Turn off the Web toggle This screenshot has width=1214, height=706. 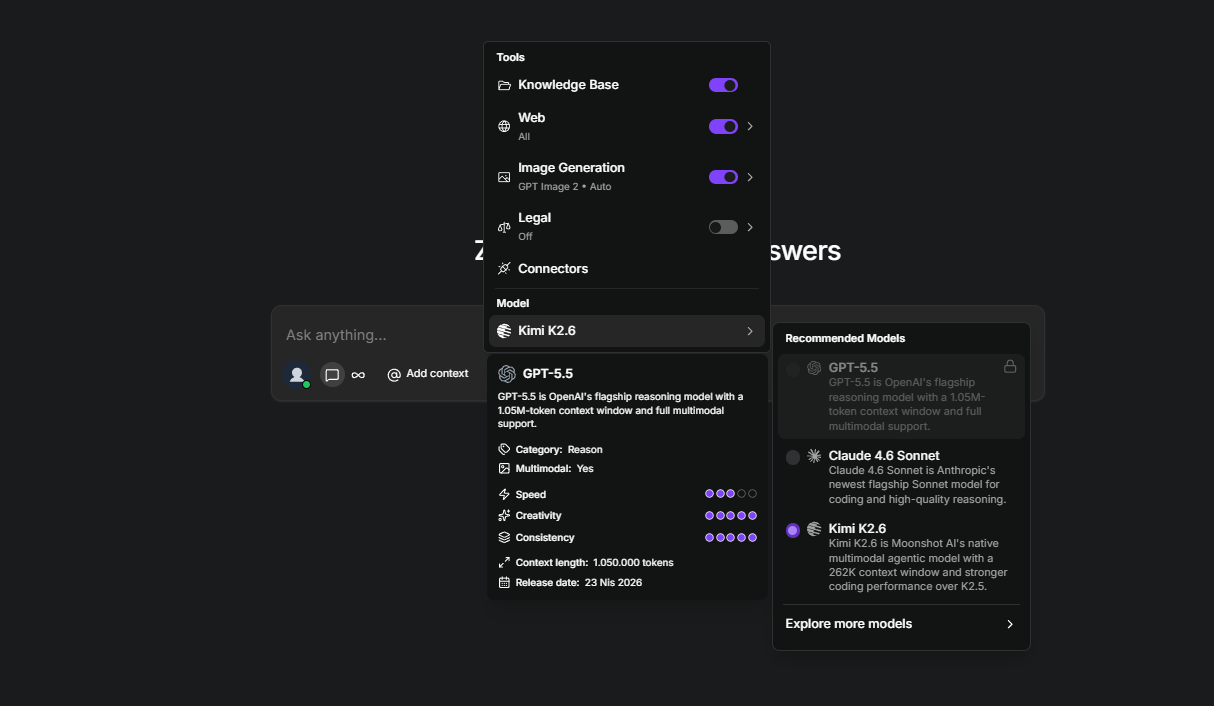[723, 126]
